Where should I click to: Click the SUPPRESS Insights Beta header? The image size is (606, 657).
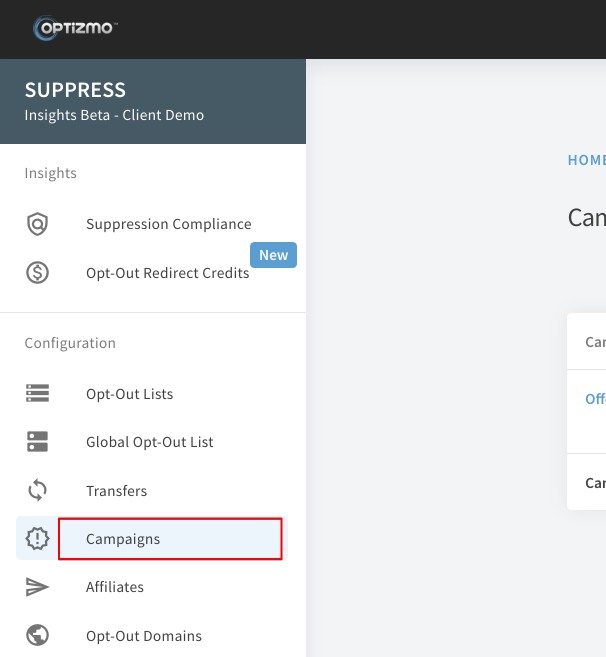(x=153, y=101)
